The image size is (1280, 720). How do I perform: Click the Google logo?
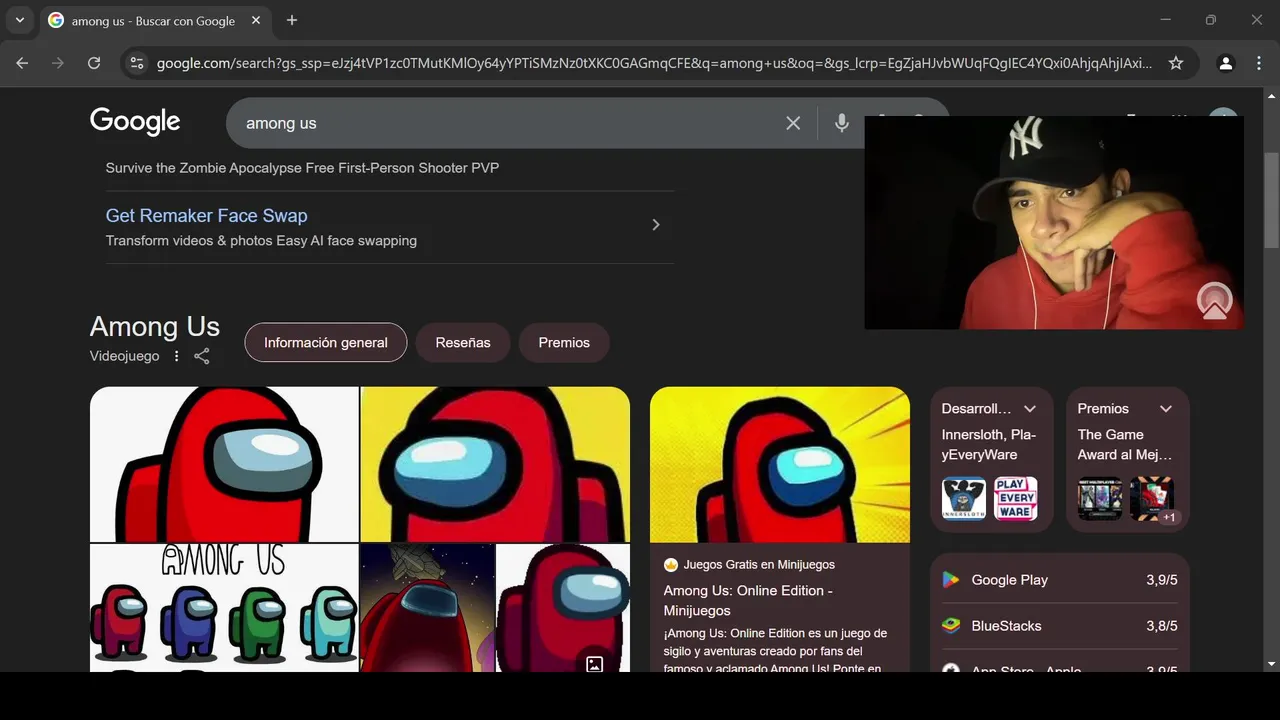coord(135,122)
